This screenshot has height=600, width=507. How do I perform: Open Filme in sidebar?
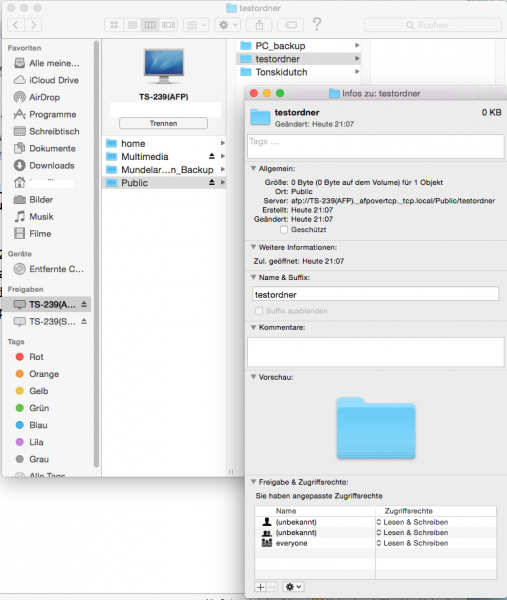tap(33, 233)
